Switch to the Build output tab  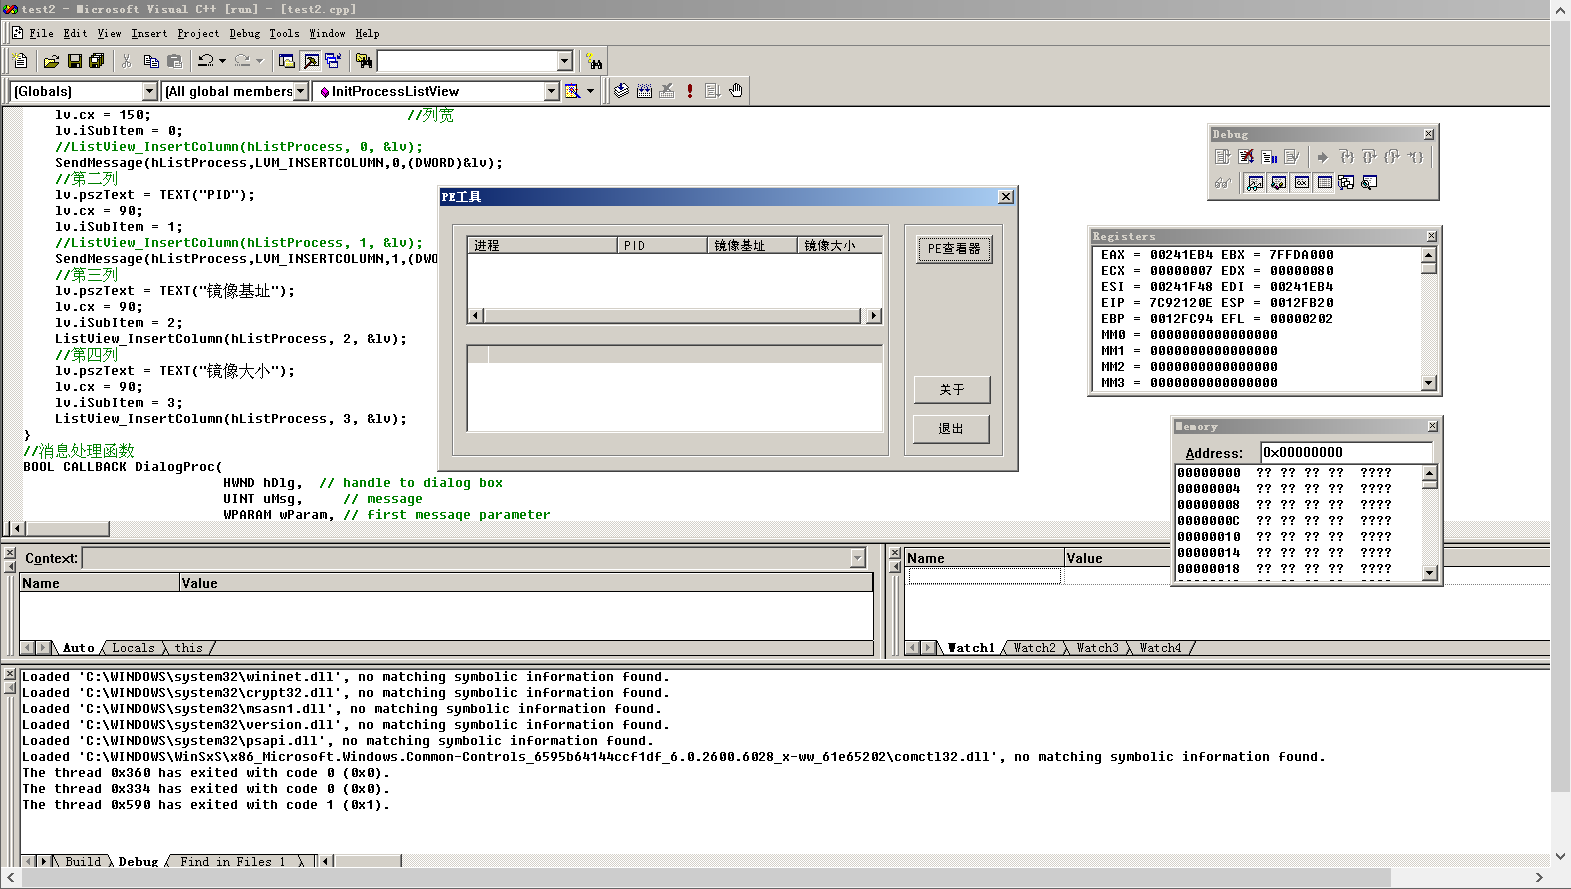click(83, 861)
